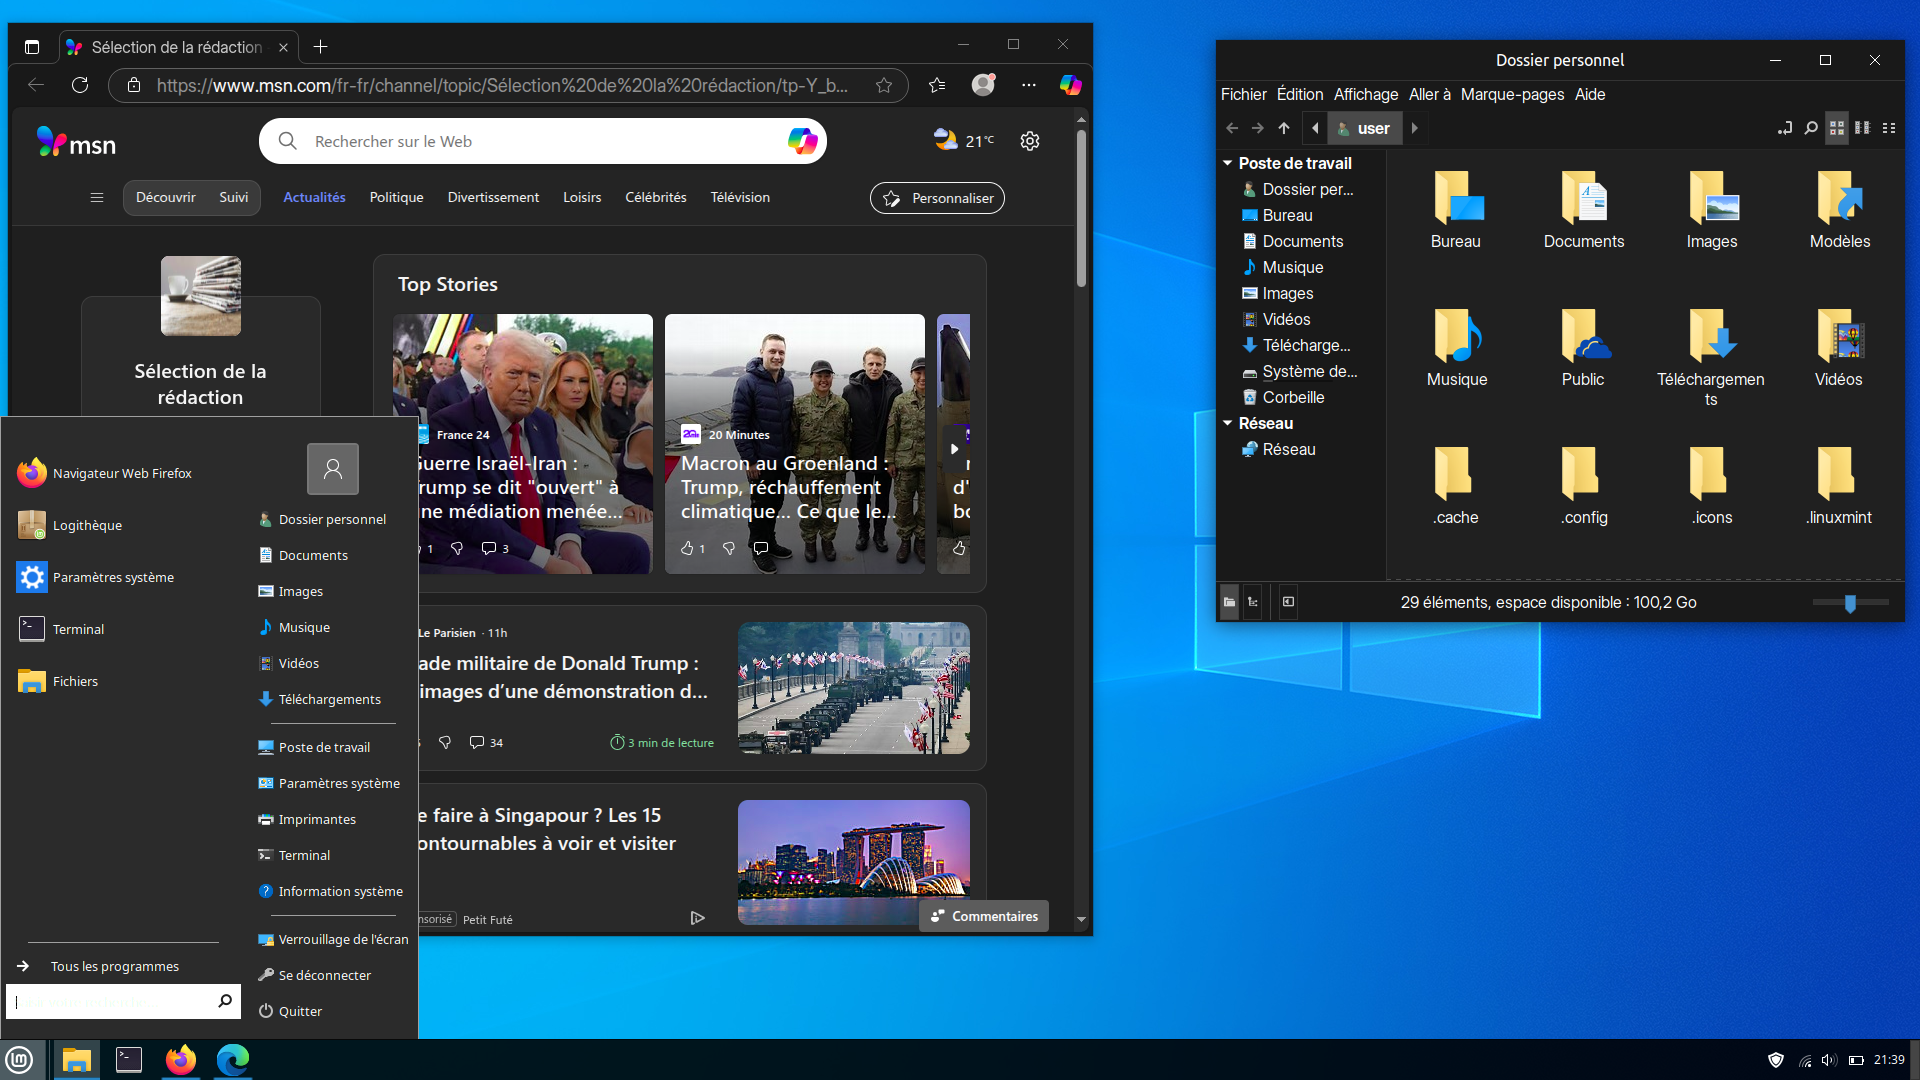Viewport: 1920px width, 1080px height.
Task: Open MSN settings gear
Action: point(1030,141)
